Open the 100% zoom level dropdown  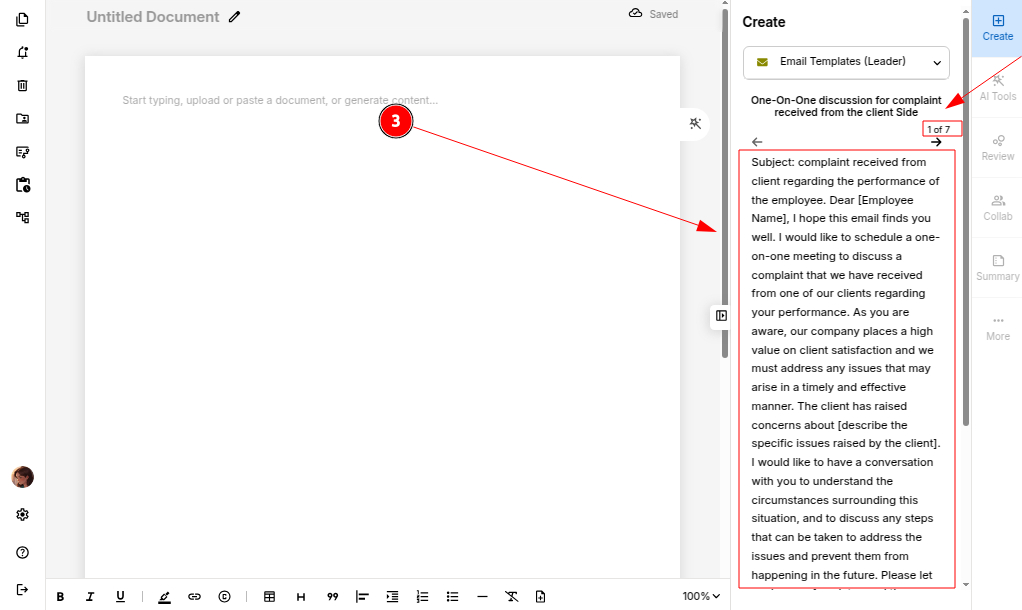coord(701,596)
